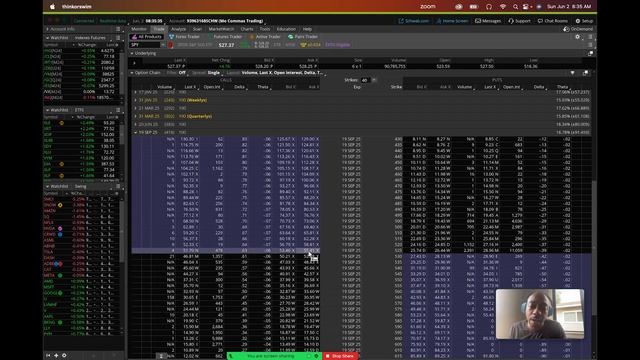Image resolution: width=640 pixels, height=360 pixels.
Task: Collapse the Swing watchlist
Action: (x=47, y=186)
